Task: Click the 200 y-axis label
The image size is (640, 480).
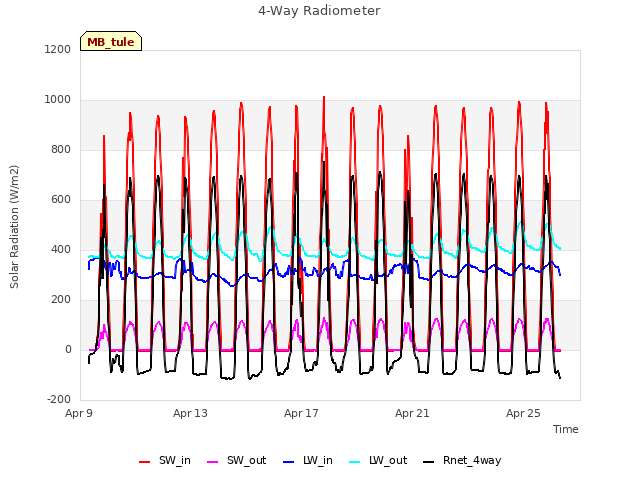Action: click(61, 300)
